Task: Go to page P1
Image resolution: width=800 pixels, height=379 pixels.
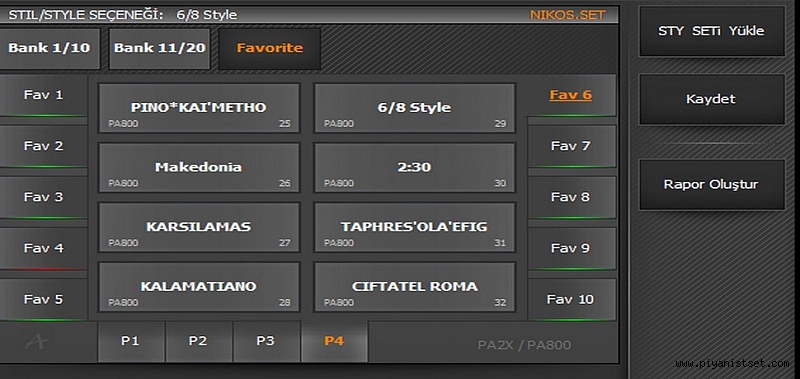Action: coord(131,341)
